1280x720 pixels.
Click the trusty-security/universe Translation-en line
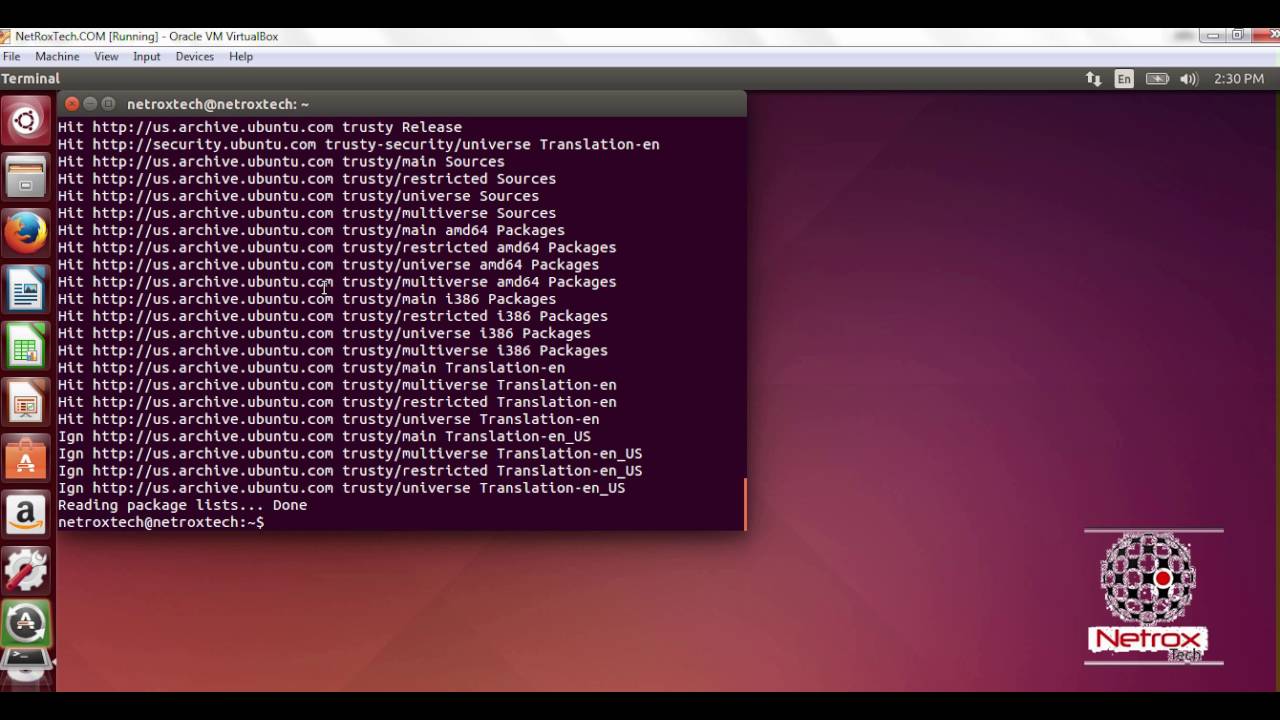(x=359, y=144)
